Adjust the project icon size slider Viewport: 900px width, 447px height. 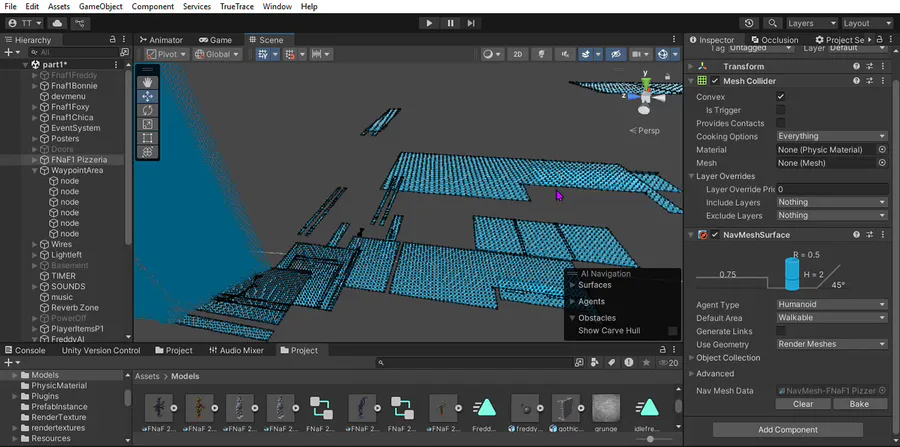coord(650,439)
